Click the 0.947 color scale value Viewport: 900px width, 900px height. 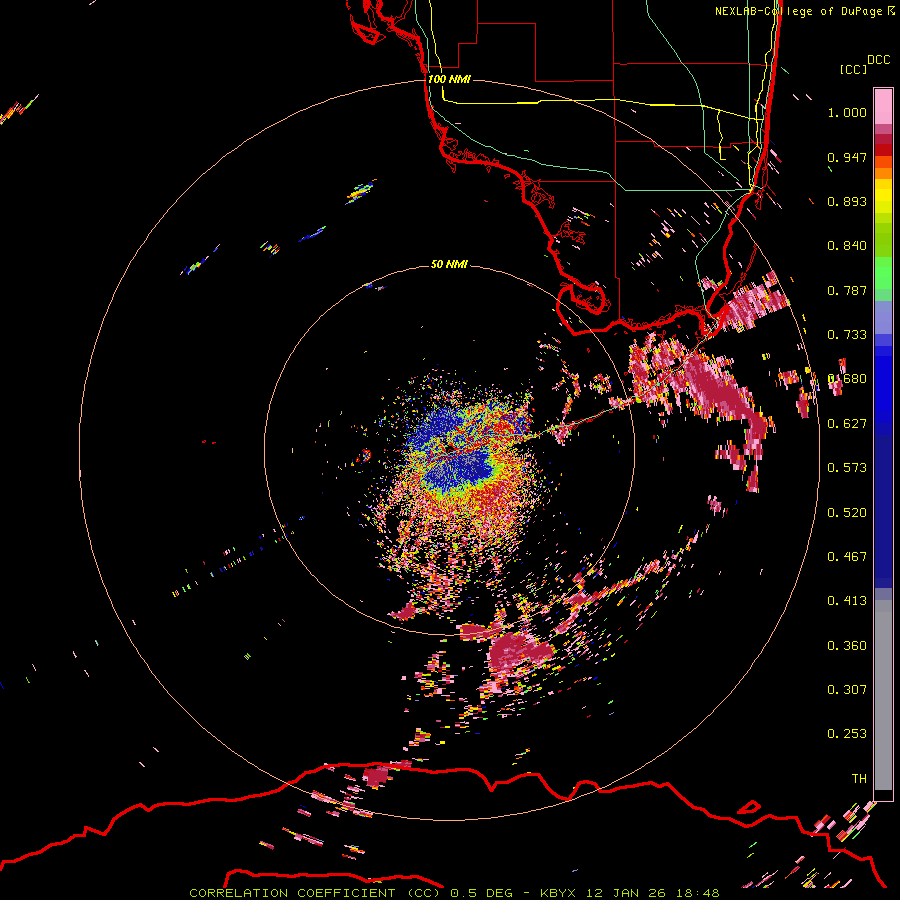tap(847, 157)
